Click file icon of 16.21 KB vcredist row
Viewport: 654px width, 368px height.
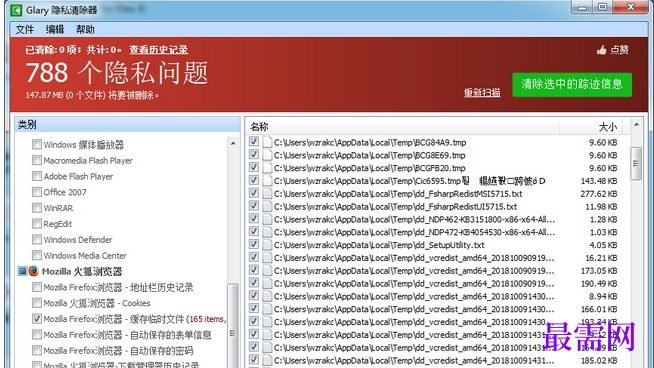[267, 257]
